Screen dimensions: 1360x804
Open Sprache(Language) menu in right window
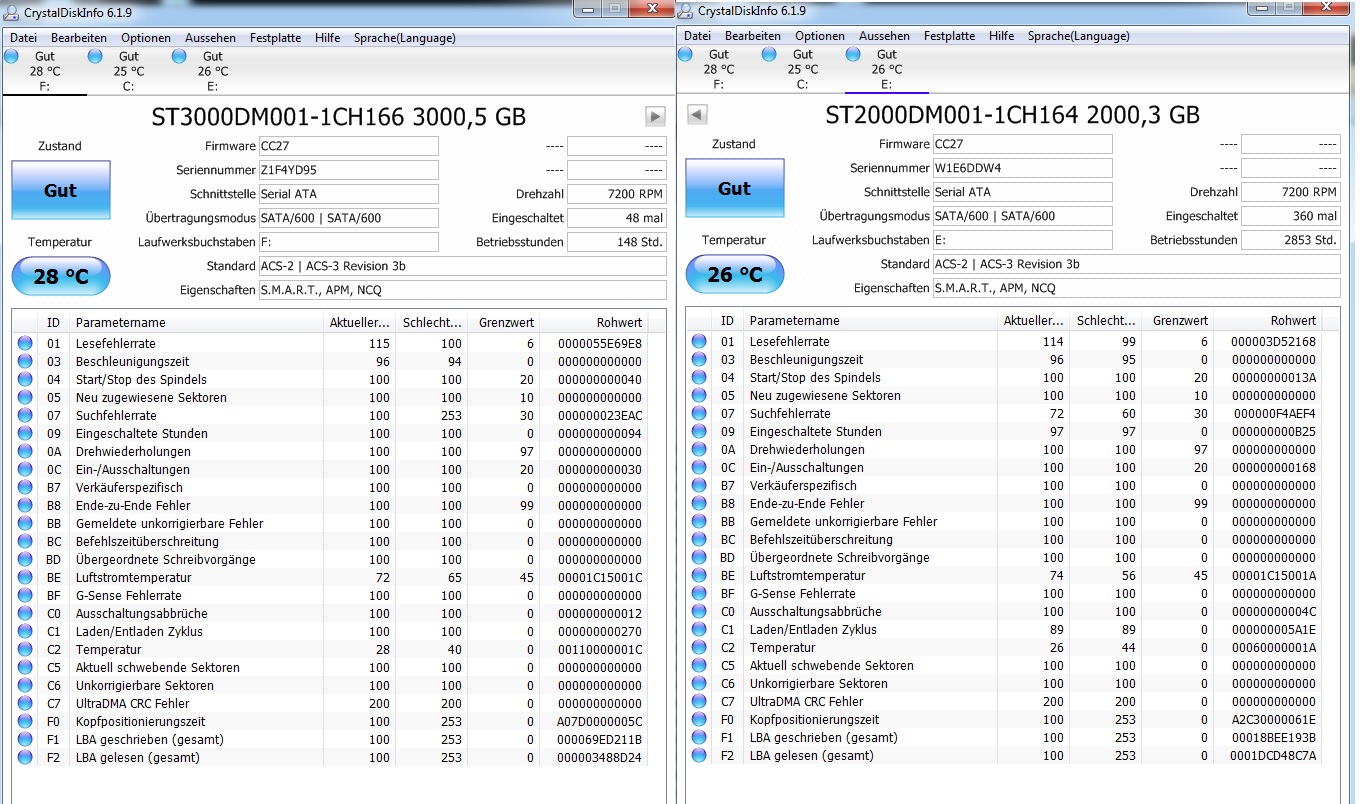point(1079,36)
